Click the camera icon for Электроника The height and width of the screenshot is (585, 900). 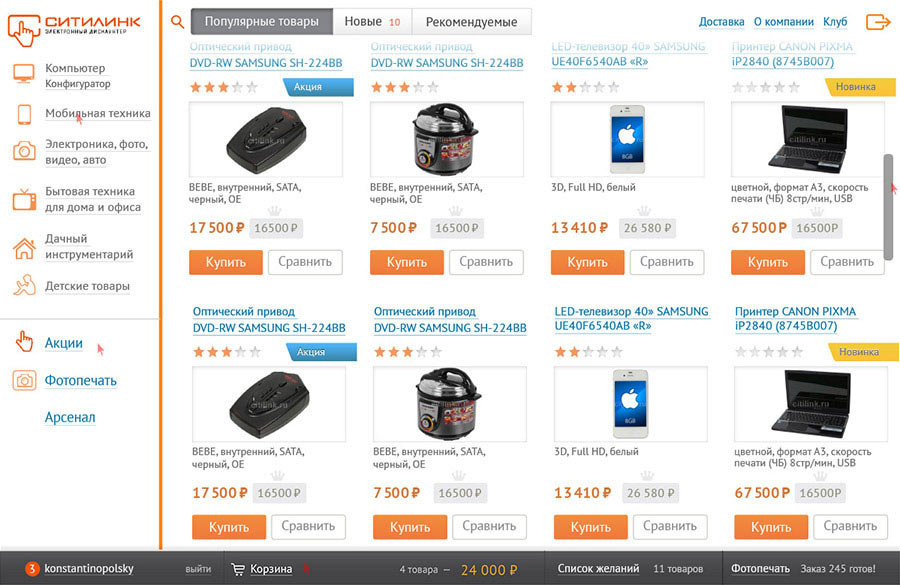(24, 151)
